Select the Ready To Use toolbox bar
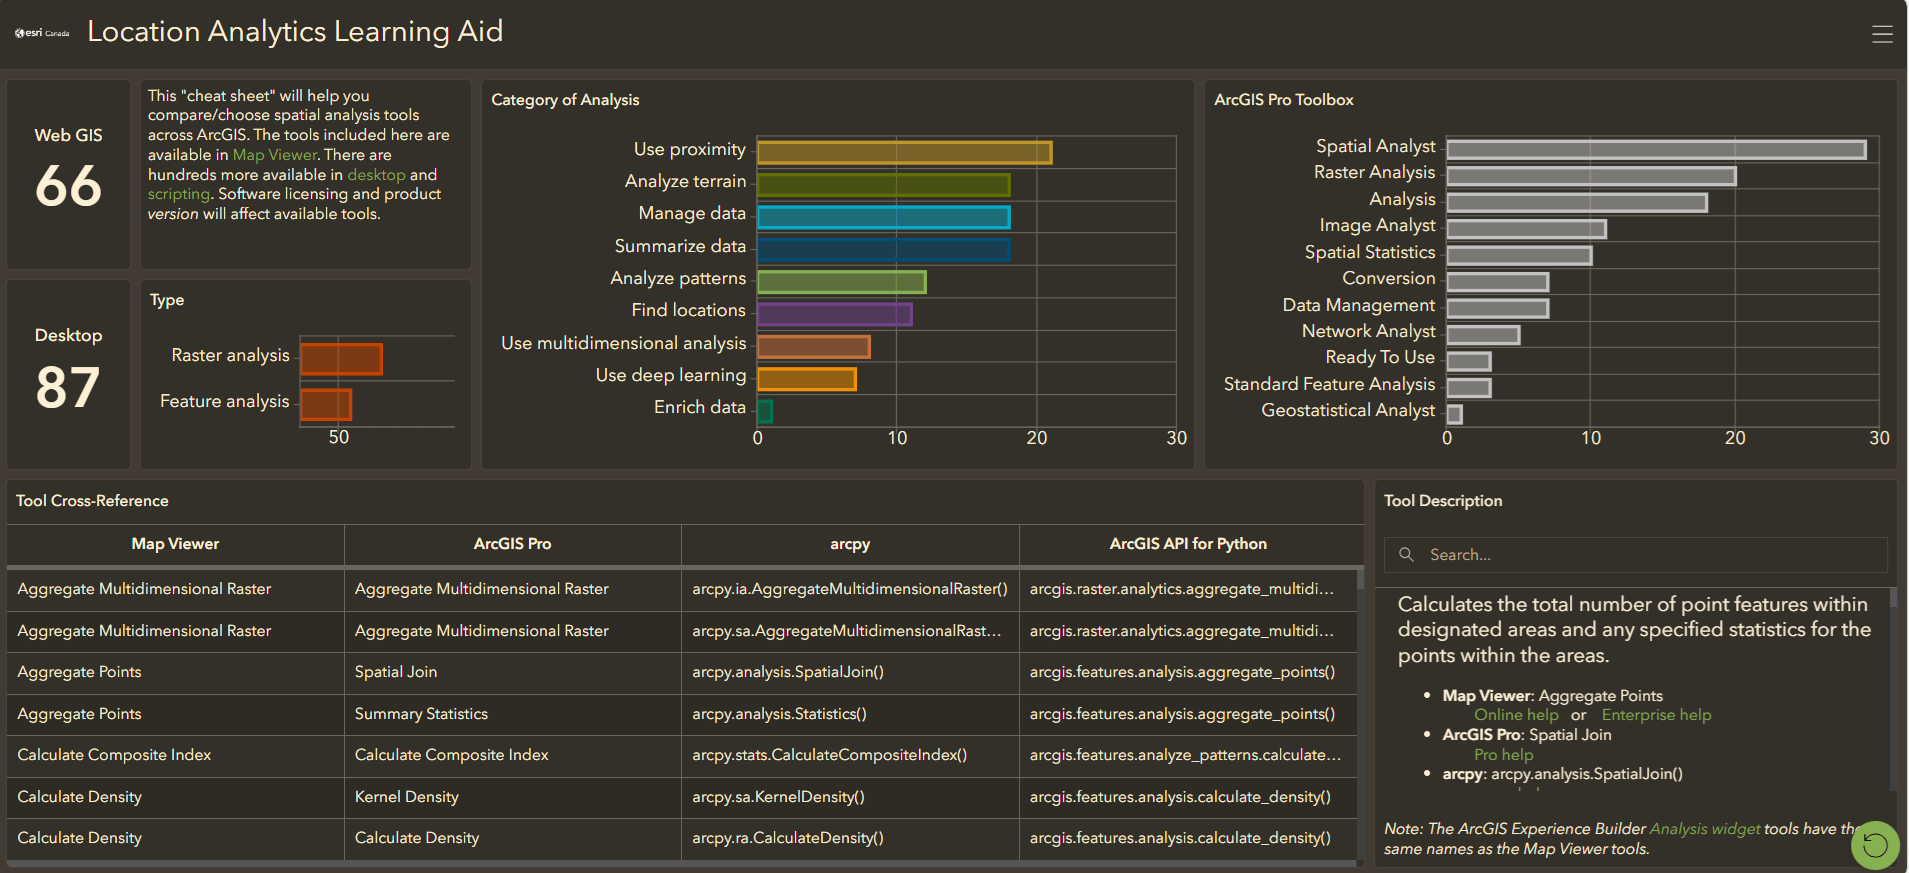The width and height of the screenshot is (1909, 873). click(x=1469, y=361)
